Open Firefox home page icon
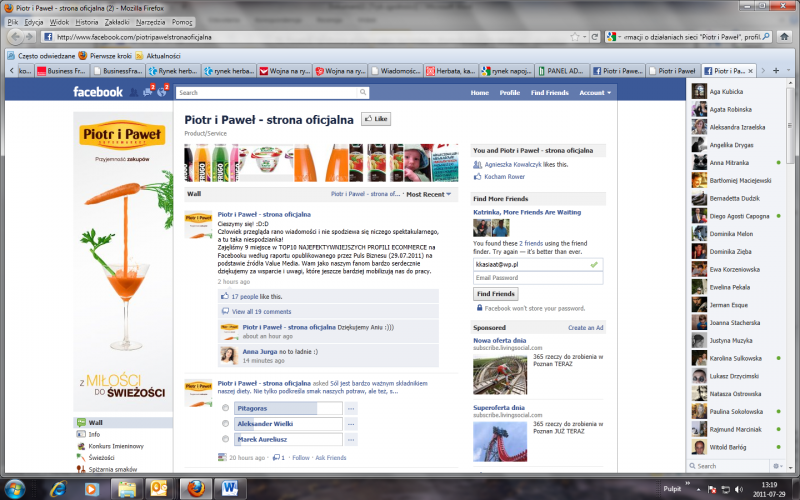This screenshot has height=500, width=800. click(784, 37)
